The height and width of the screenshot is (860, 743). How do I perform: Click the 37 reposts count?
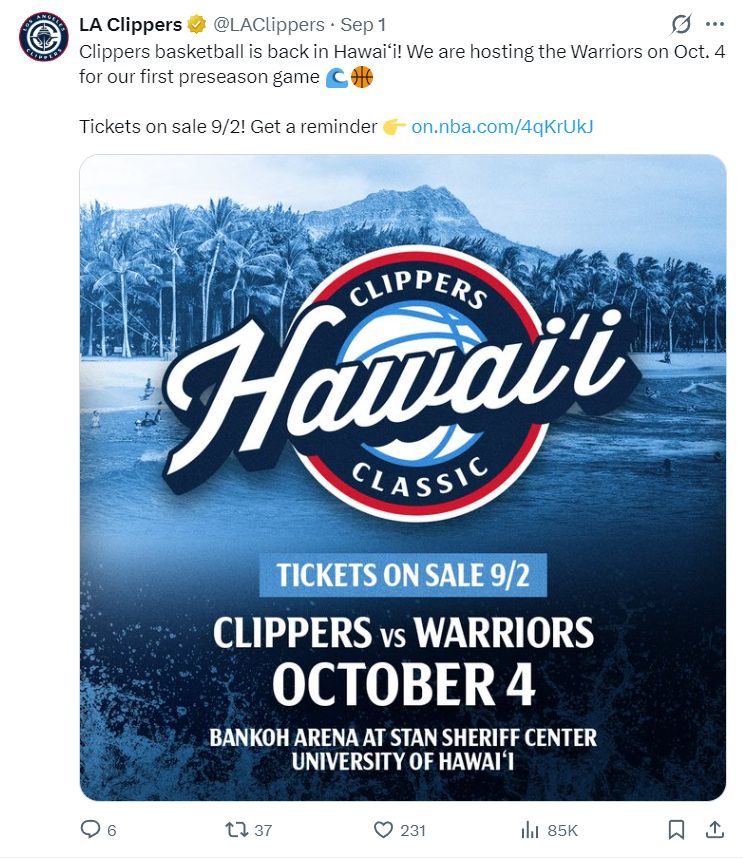263,830
